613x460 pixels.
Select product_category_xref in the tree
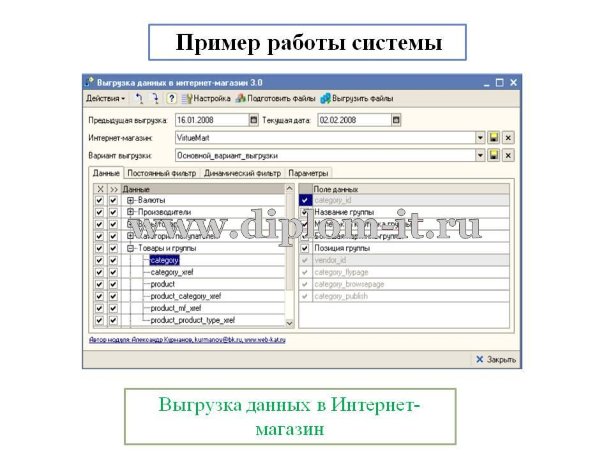click(x=186, y=296)
